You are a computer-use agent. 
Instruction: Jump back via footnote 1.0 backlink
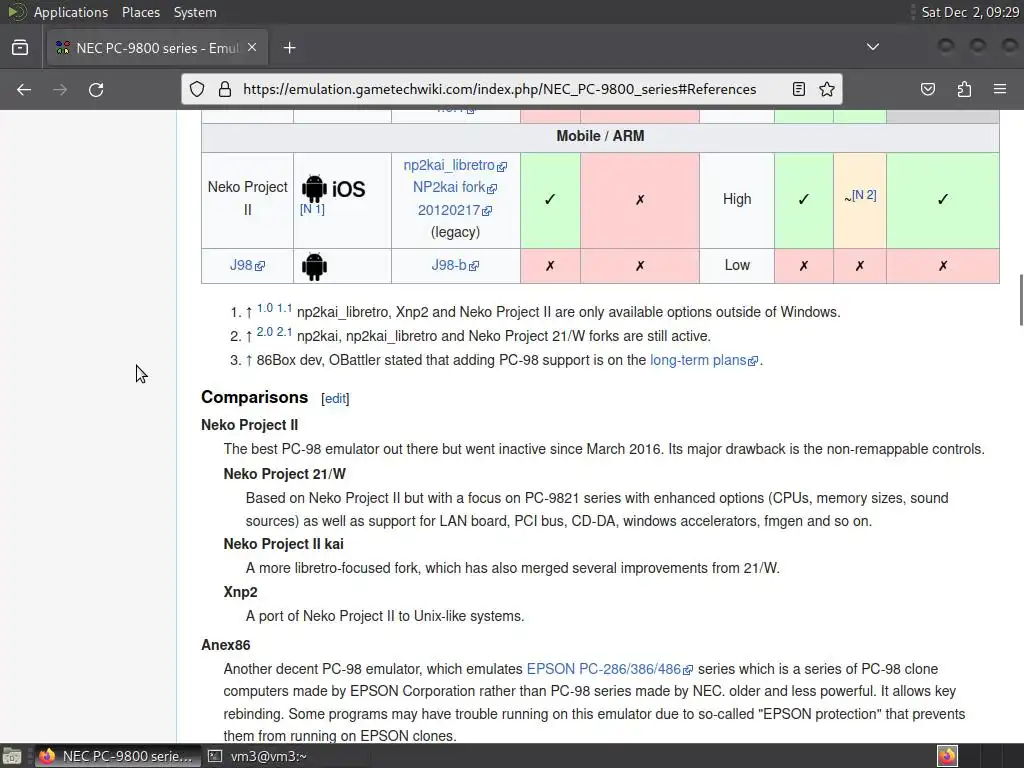264,308
